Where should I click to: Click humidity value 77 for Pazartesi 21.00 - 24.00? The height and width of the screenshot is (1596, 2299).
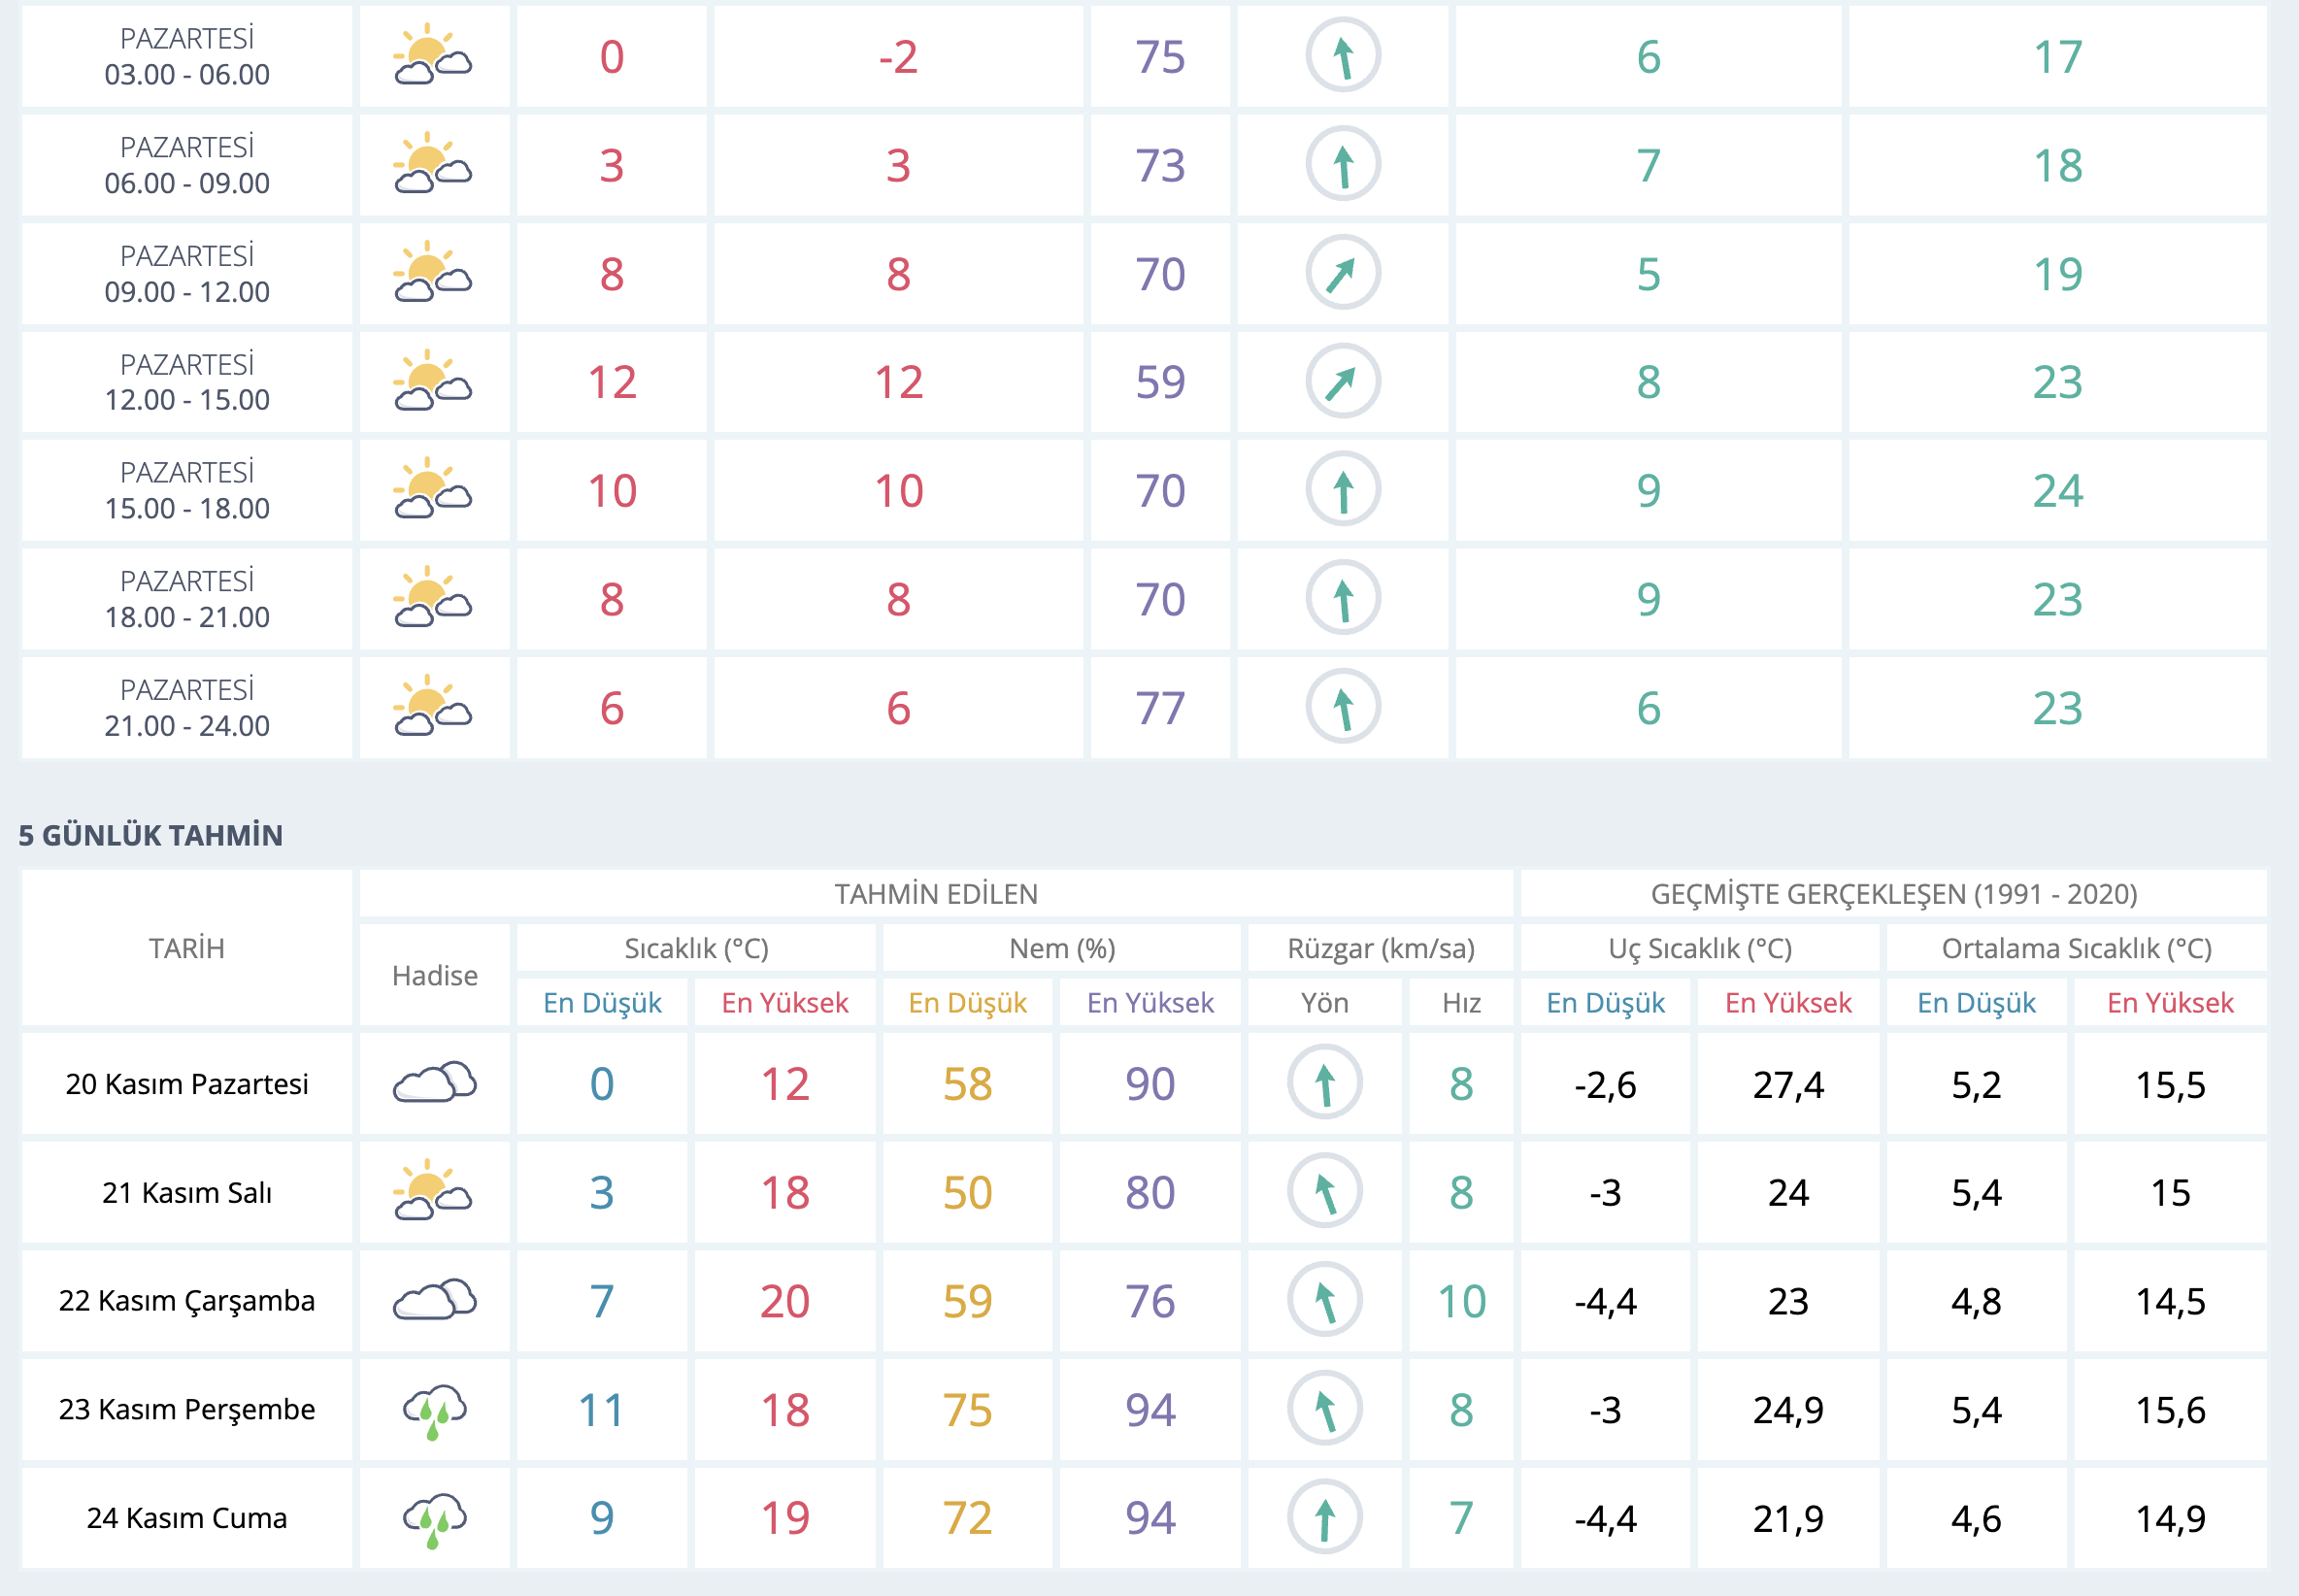pos(1159,708)
